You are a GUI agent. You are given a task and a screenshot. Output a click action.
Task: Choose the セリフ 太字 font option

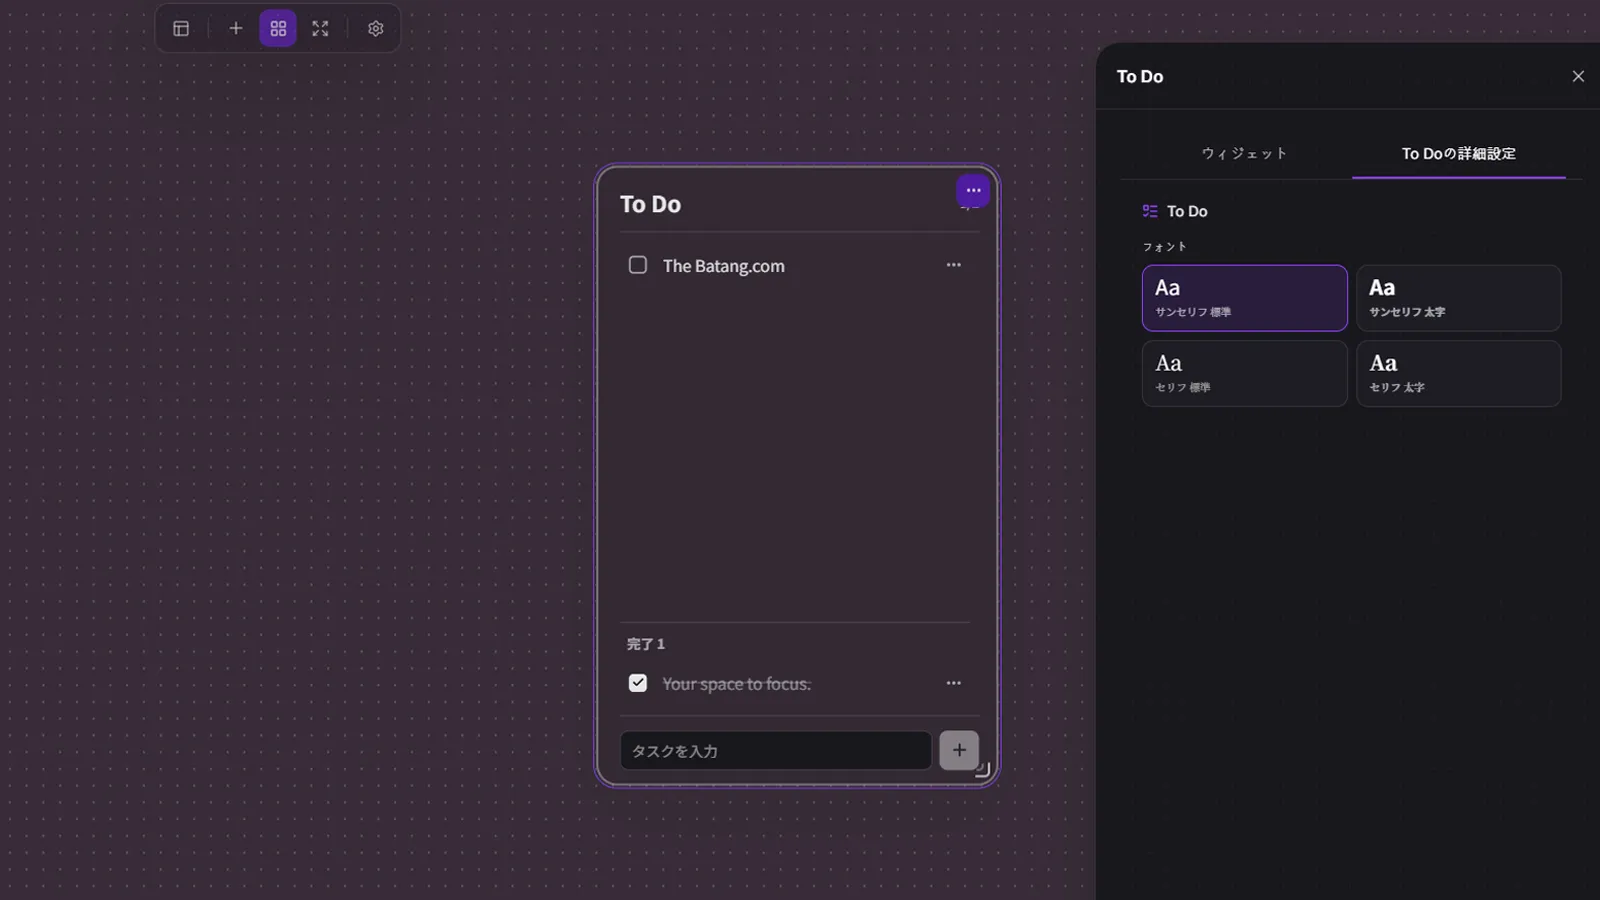[1458, 373]
